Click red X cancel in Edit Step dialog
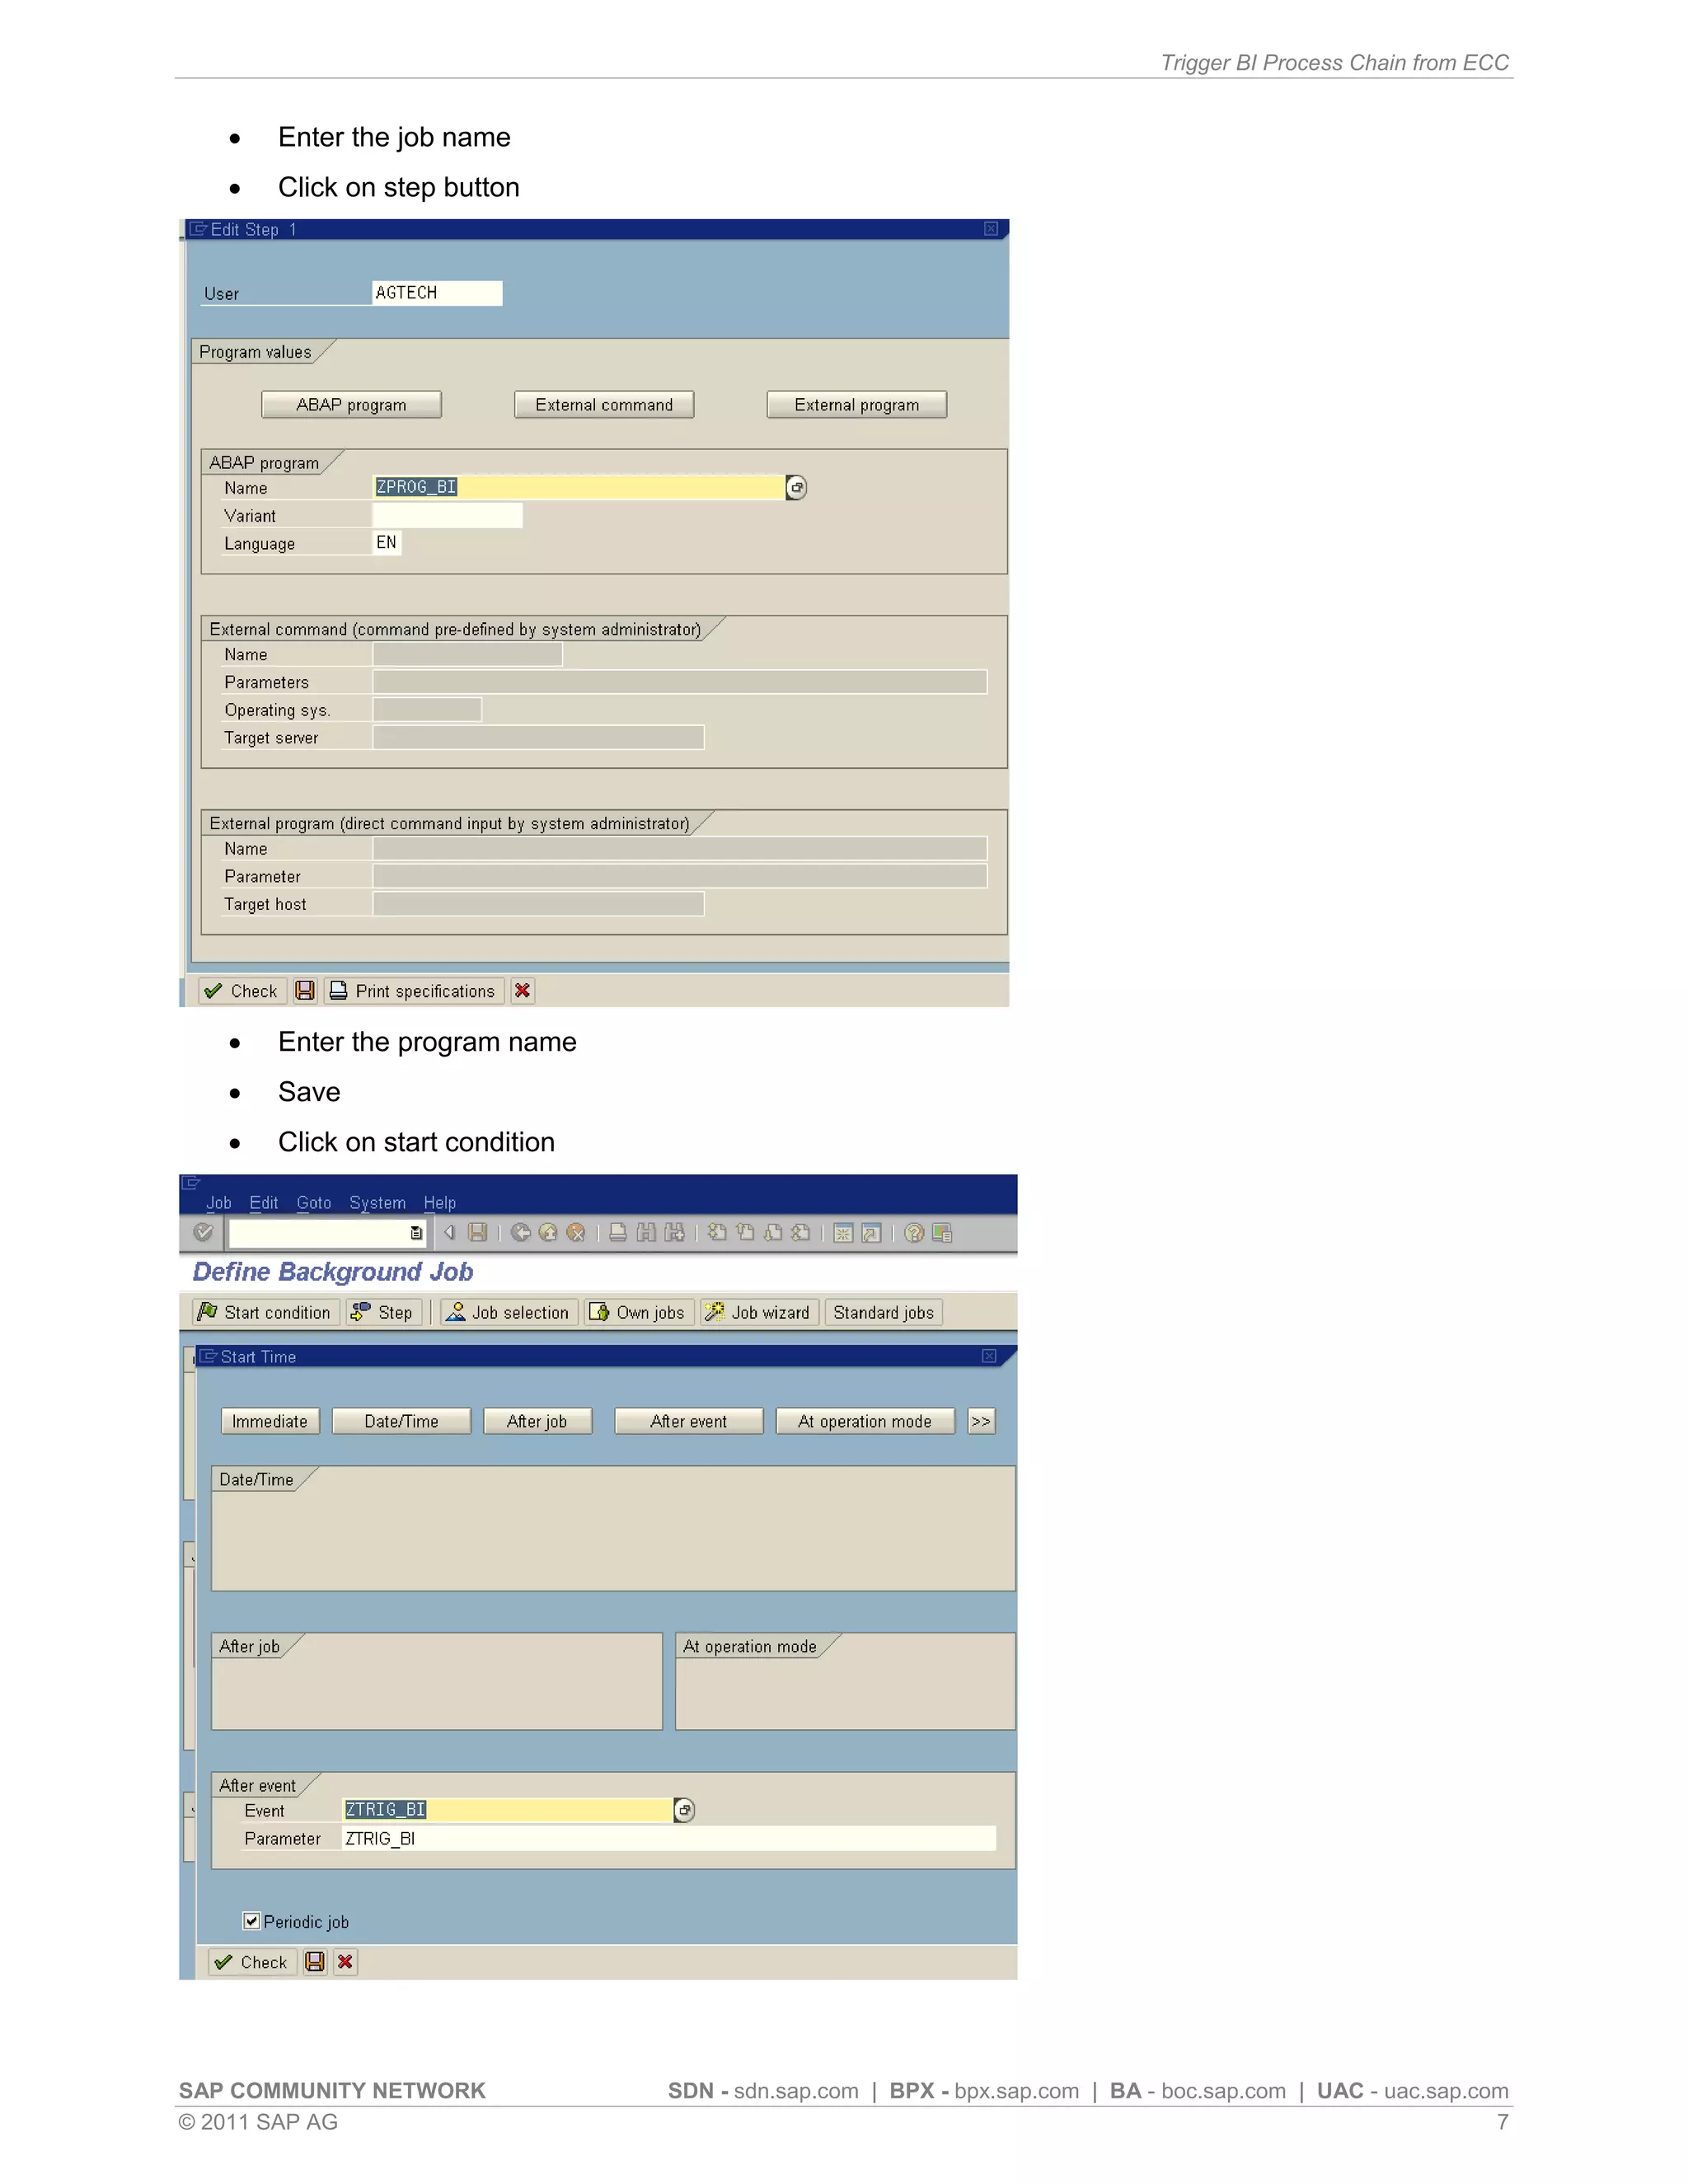 click(522, 991)
